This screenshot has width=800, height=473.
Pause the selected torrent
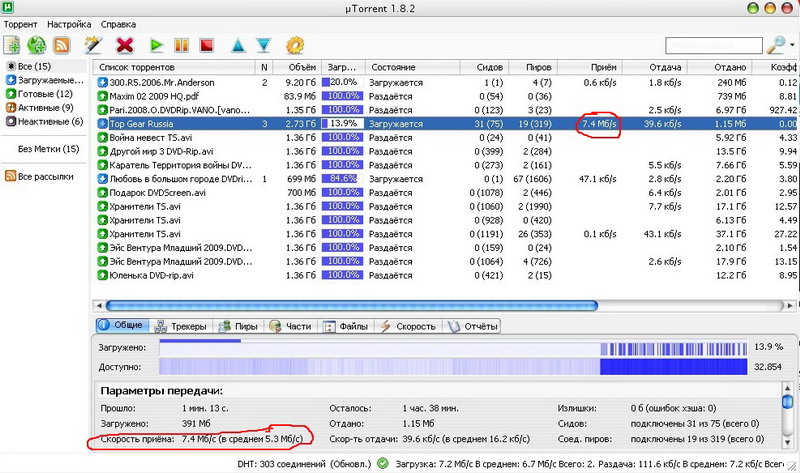click(182, 45)
